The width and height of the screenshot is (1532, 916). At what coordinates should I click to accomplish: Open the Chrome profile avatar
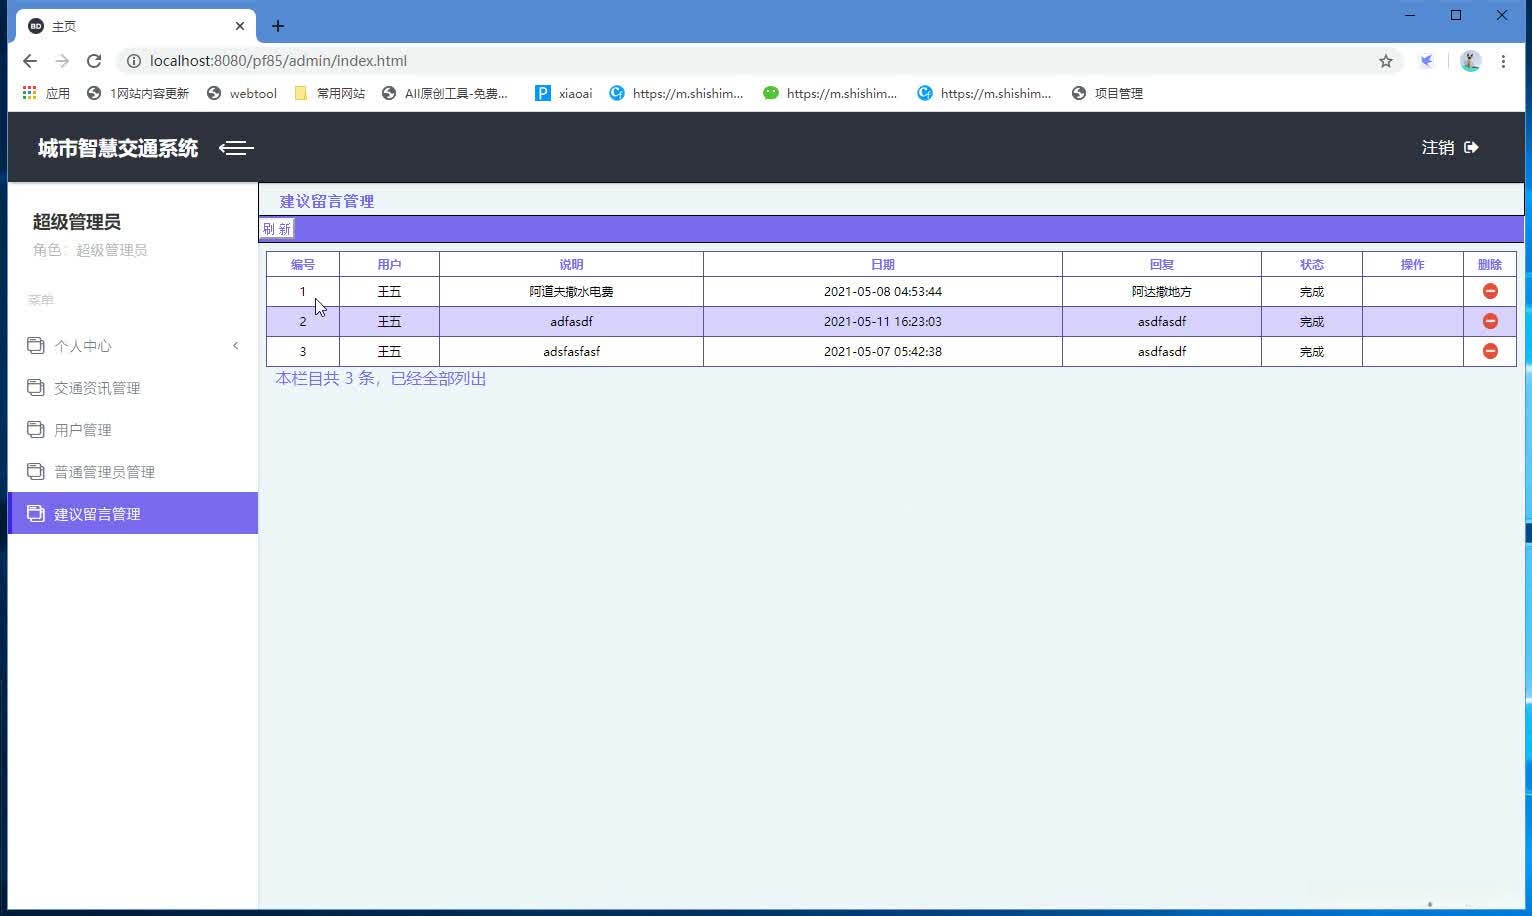point(1470,61)
